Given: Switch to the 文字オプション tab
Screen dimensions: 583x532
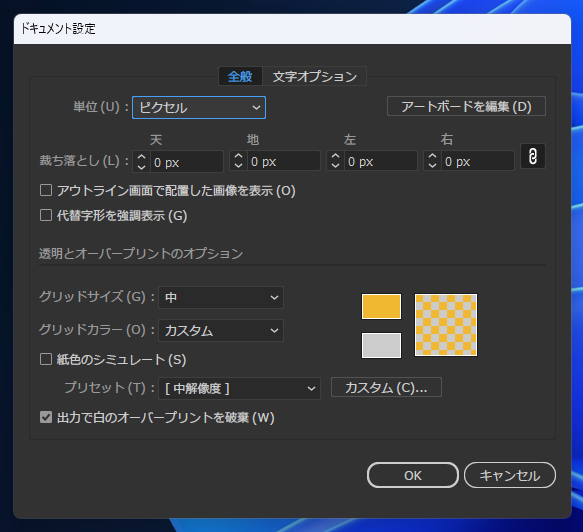Looking at the screenshot, I should coord(315,77).
